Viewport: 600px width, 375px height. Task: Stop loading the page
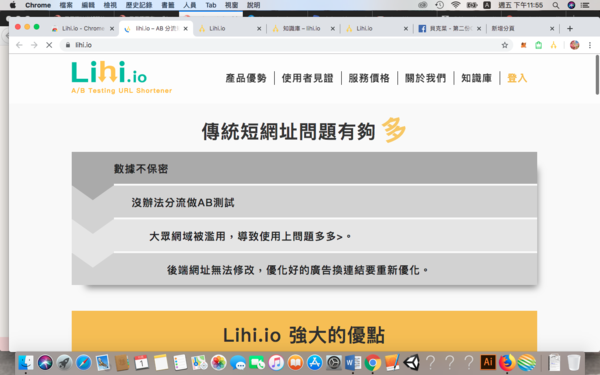(x=49, y=45)
